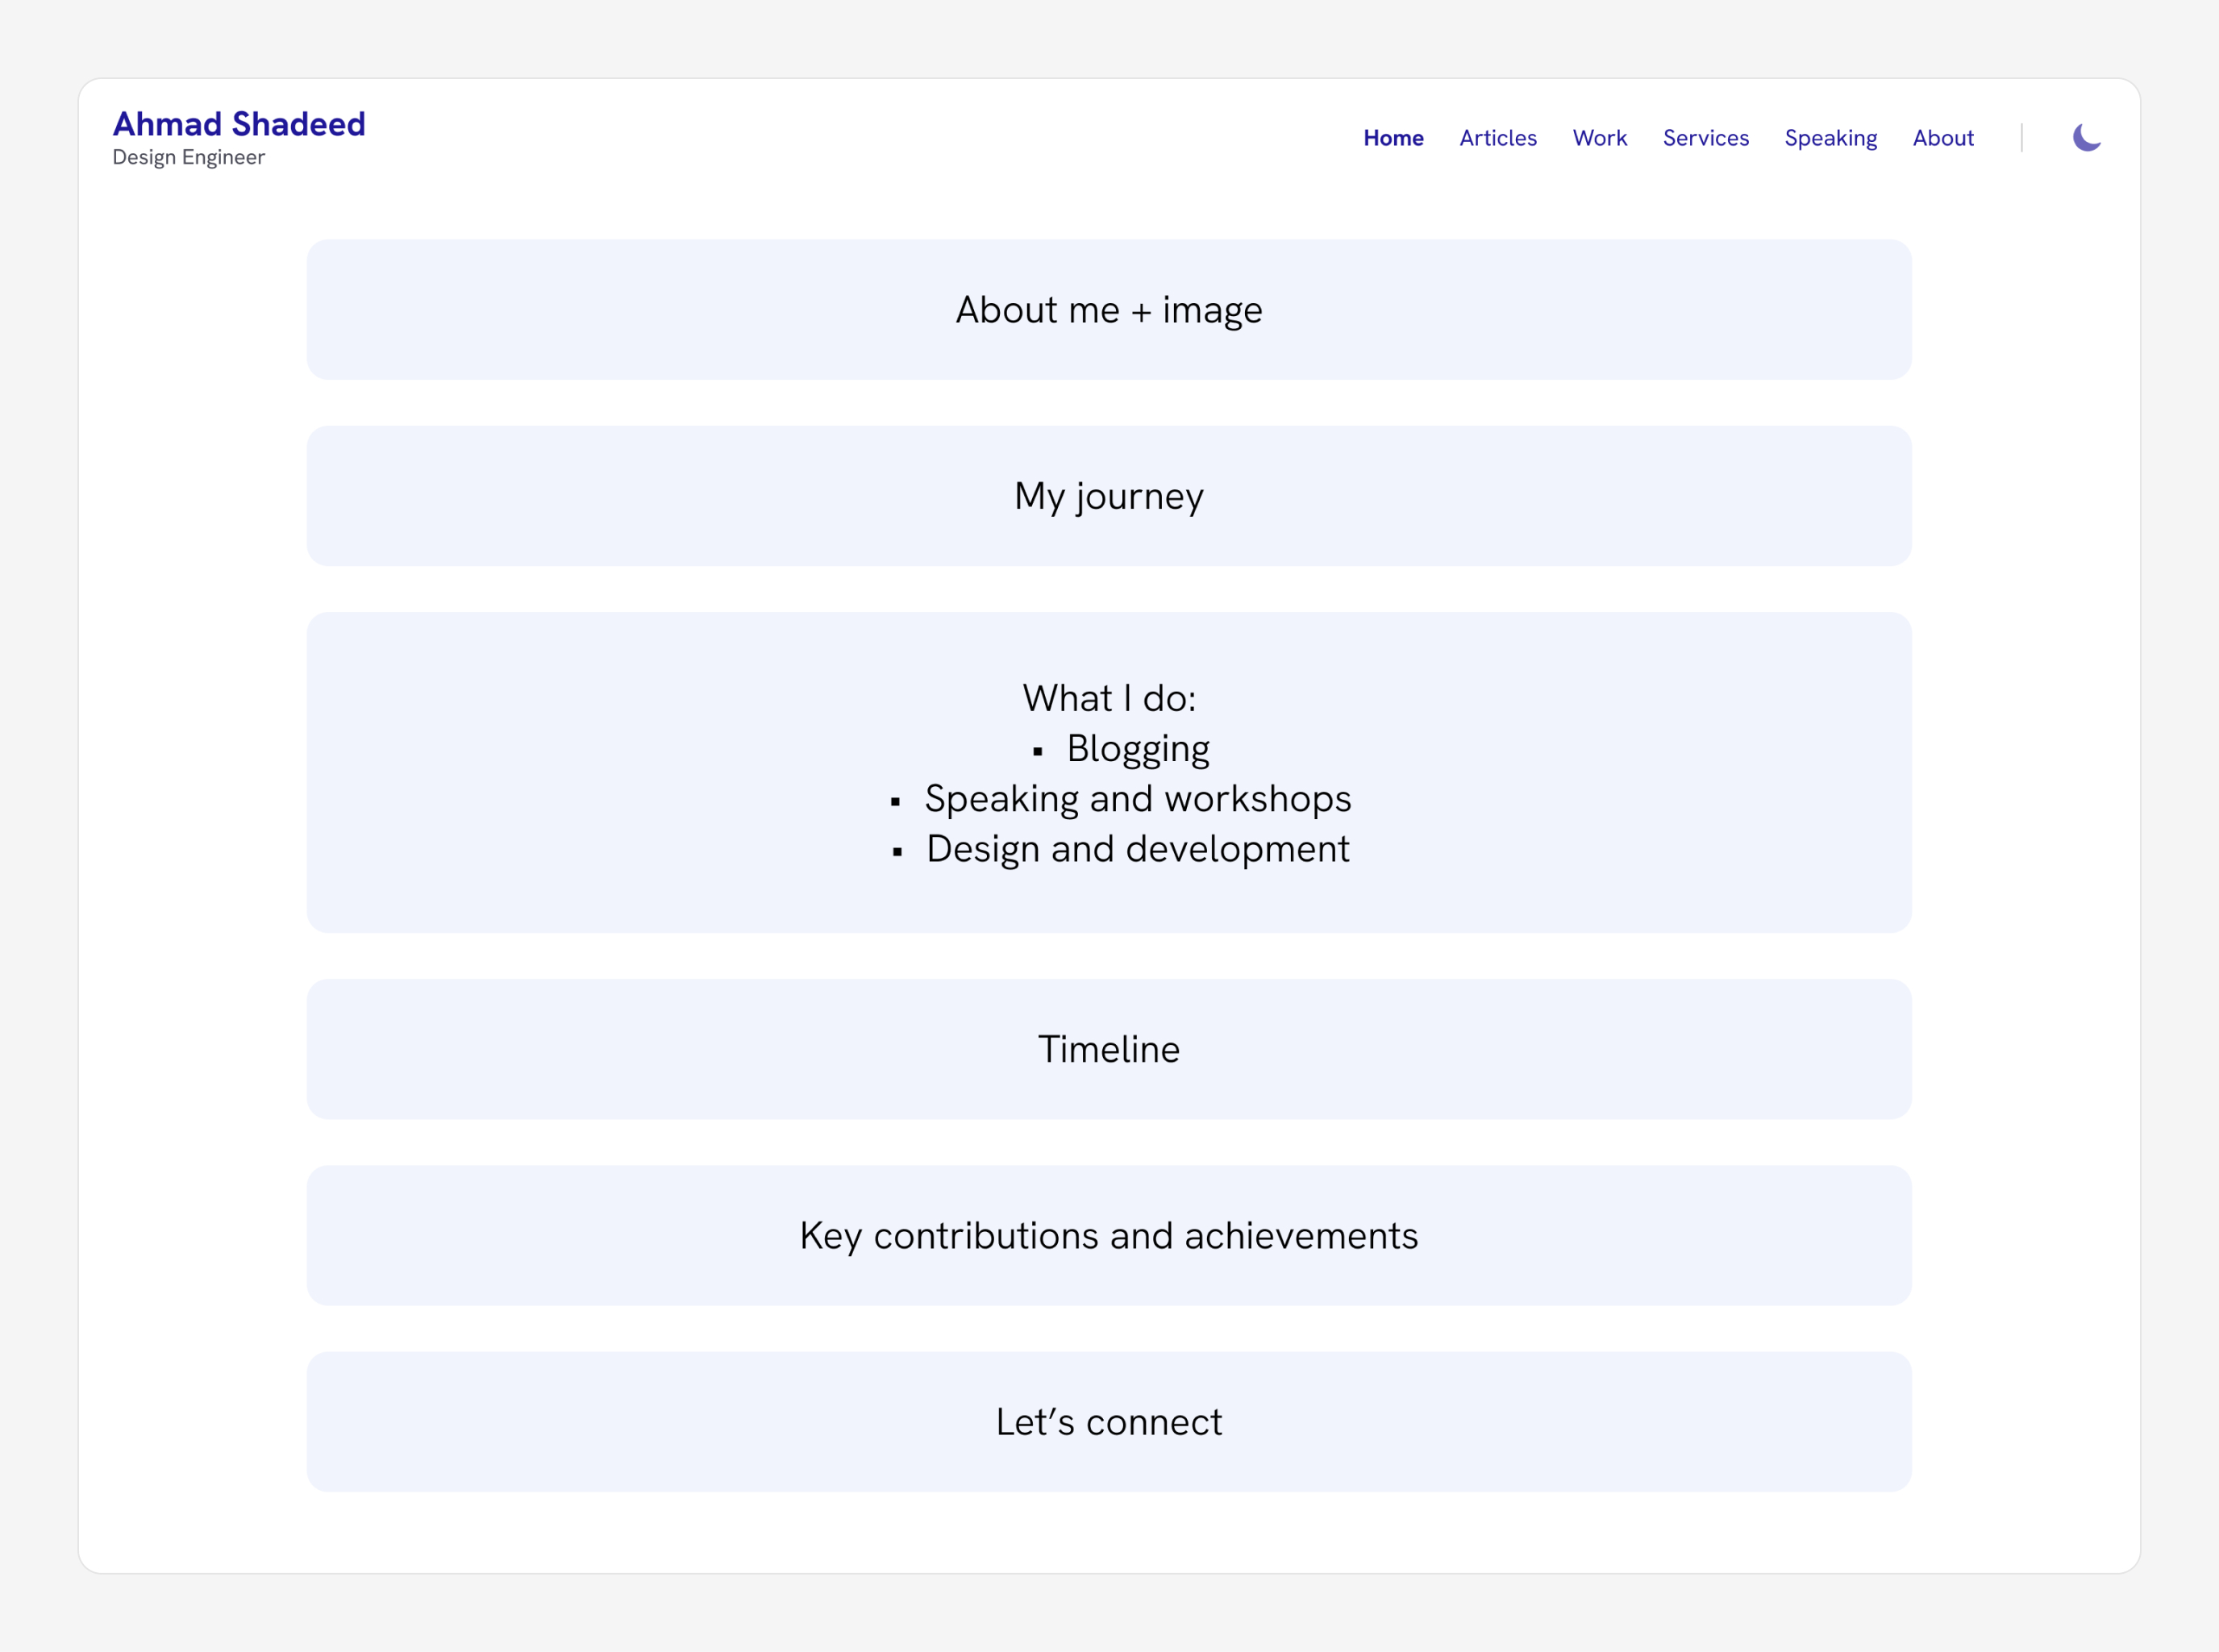The height and width of the screenshot is (1652, 2219).
Task: Visit the About page link
Action: pyautogui.click(x=1942, y=138)
